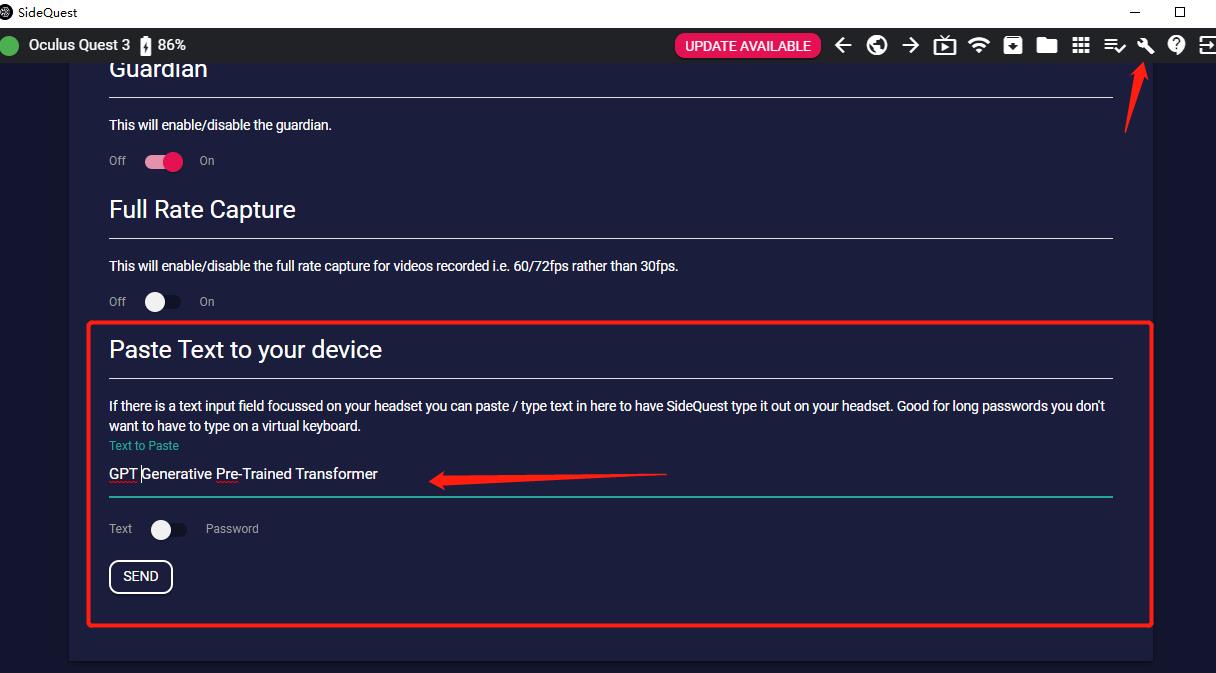Go forward with the right arrow icon
This screenshot has width=1216, height=673.
[910, 45]
